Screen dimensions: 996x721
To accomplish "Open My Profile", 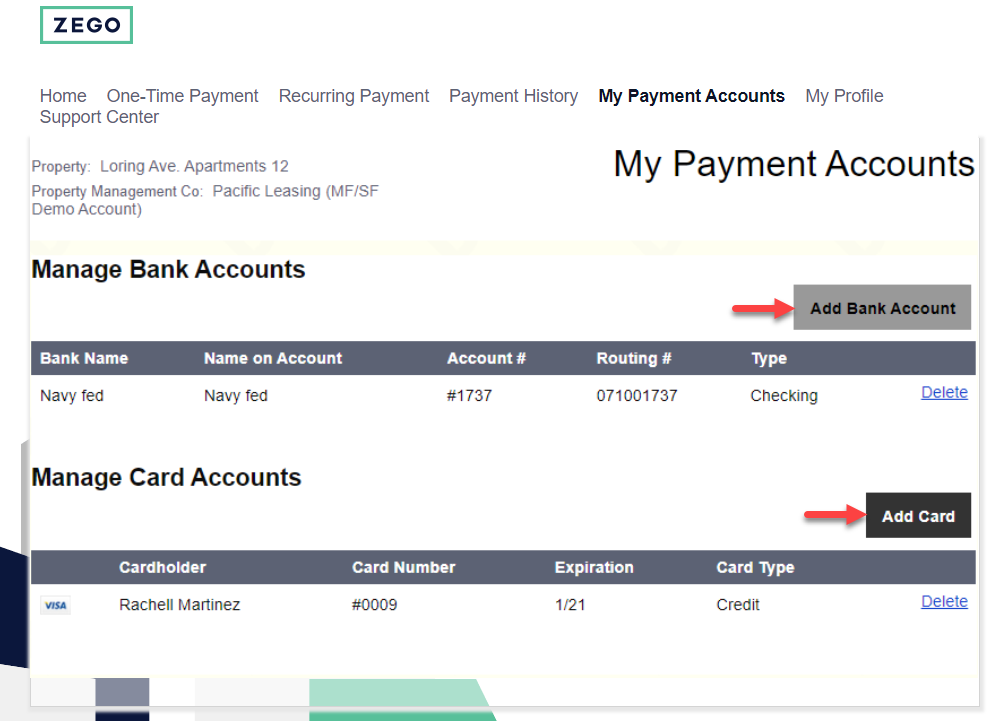I will 844,96.
